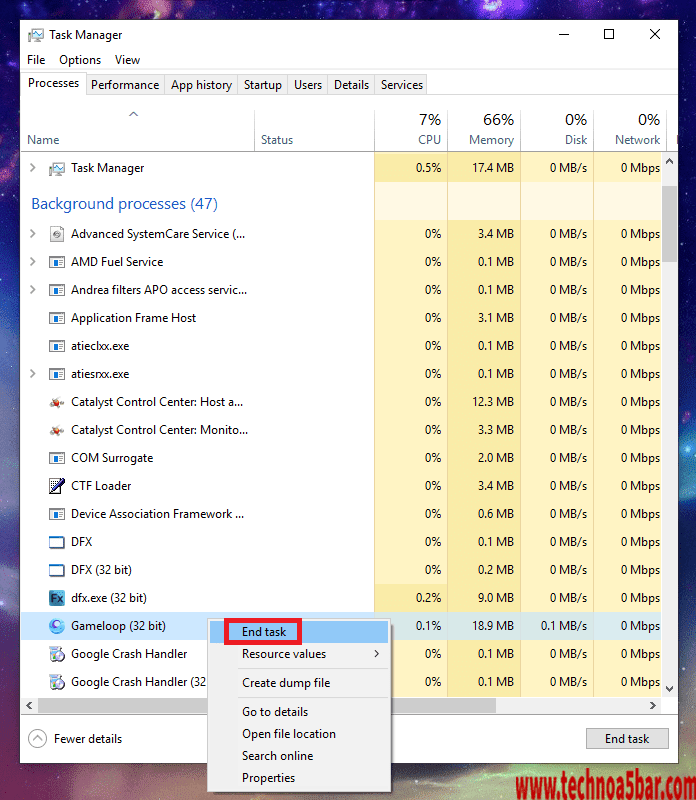Expand the Task Manager process row
The height and width of the screenshot is (800, 696).
[33, 168]
